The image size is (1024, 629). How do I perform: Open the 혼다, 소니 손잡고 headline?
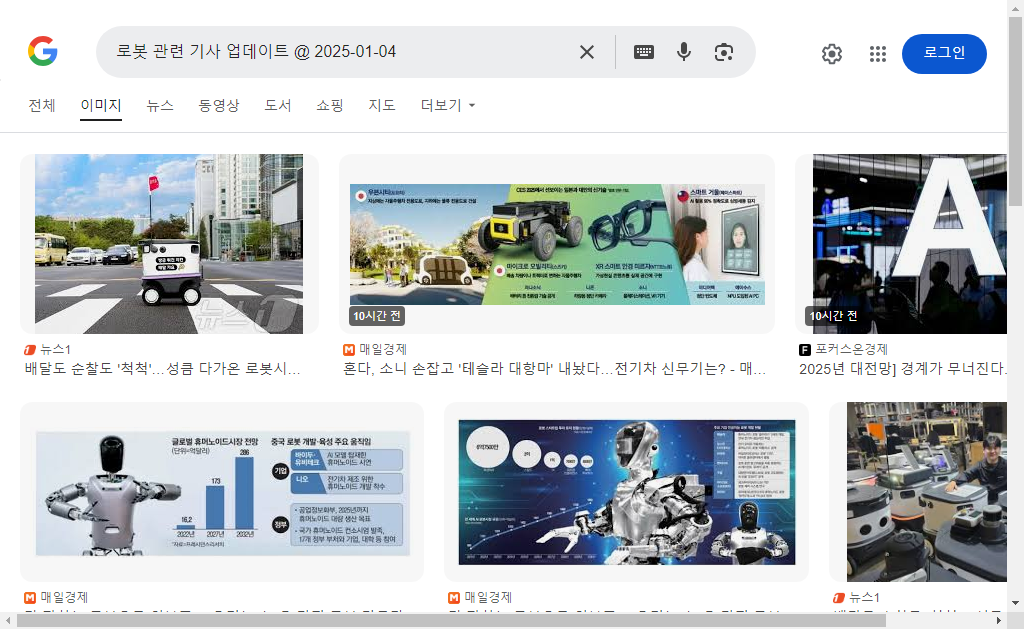[554, 369]
